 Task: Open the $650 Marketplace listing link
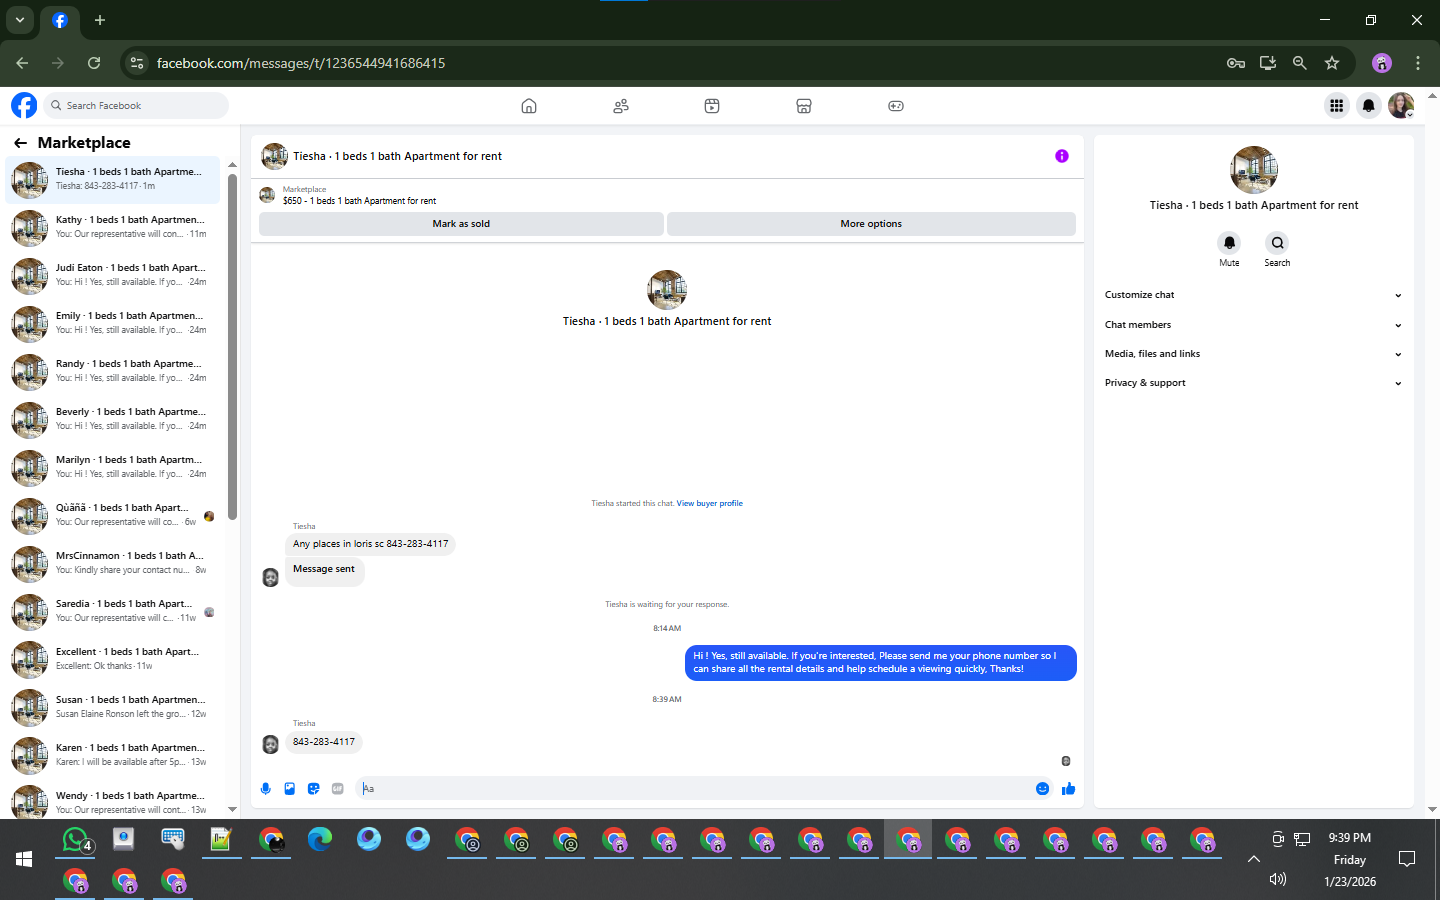click(x=360, y=201)
